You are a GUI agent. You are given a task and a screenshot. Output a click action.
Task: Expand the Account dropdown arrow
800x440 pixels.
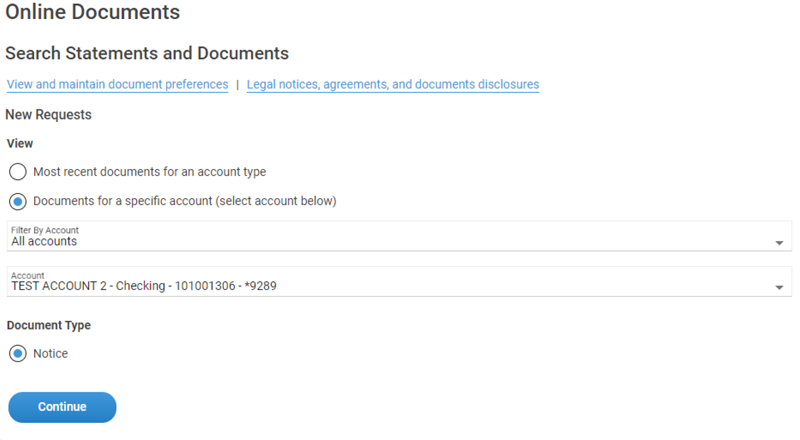coord(779,287)
